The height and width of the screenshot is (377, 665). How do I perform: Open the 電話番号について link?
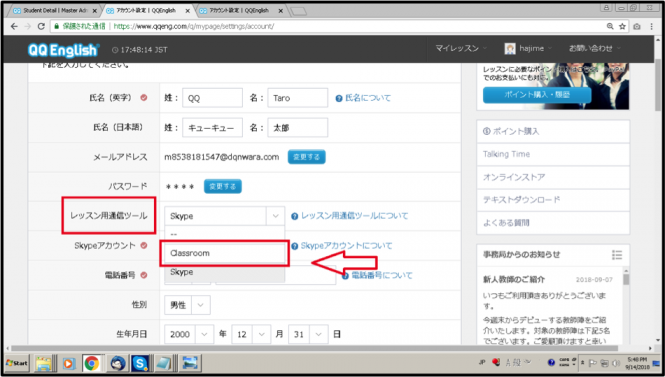click(382, 276)
